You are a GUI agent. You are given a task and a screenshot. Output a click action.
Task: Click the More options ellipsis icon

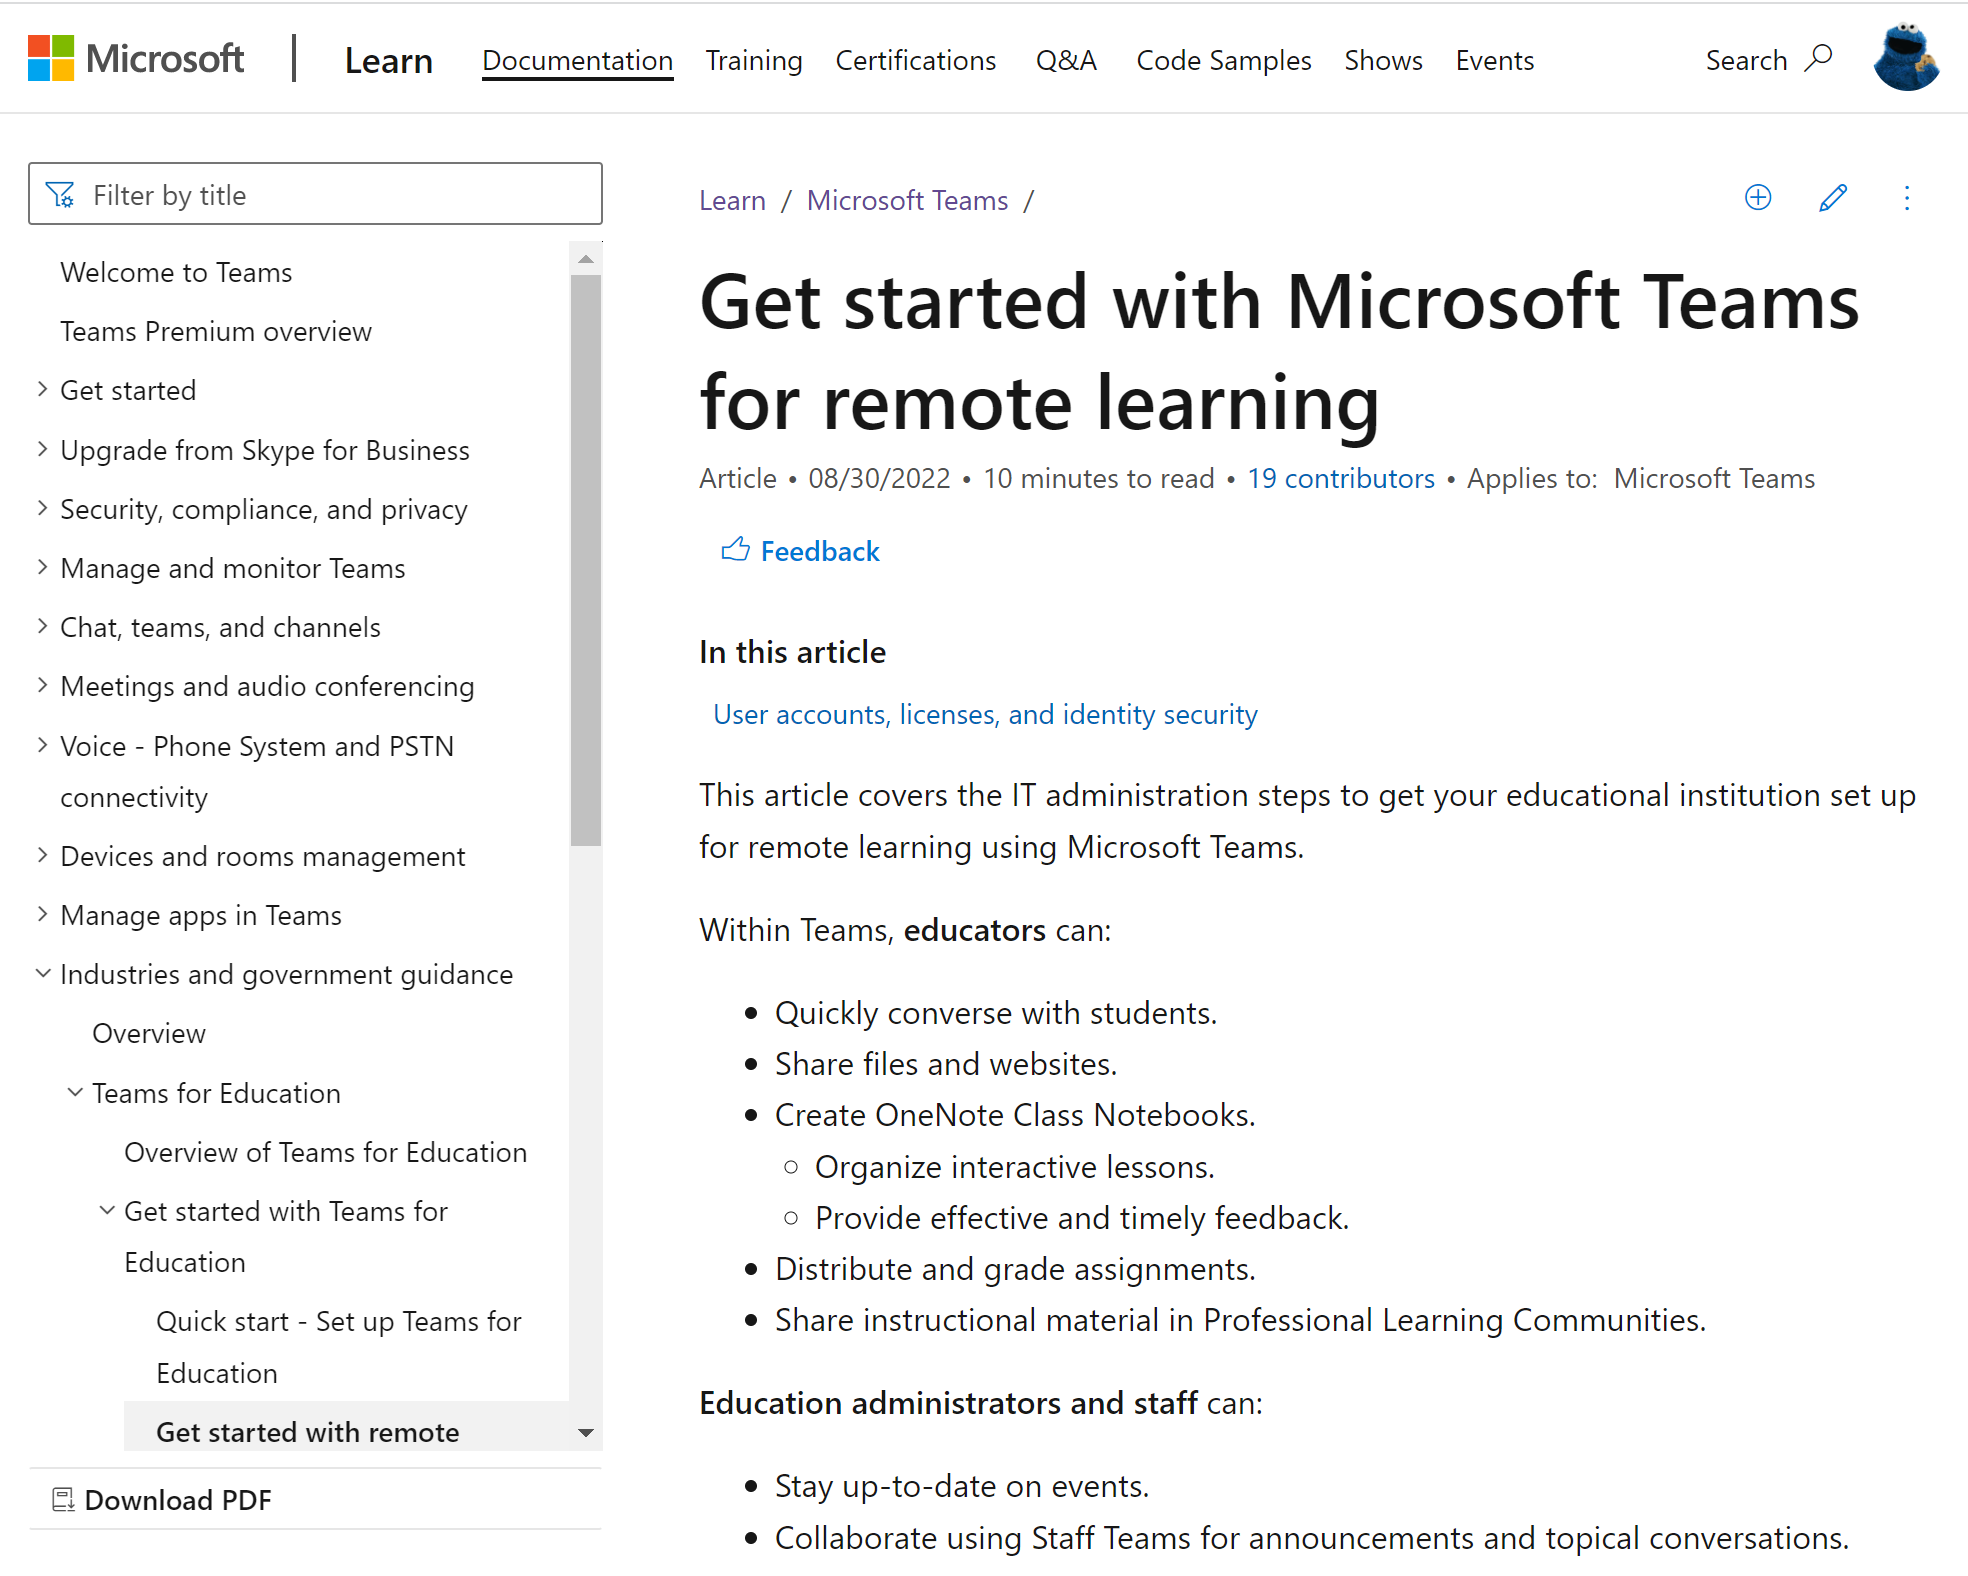(1907, 198)
